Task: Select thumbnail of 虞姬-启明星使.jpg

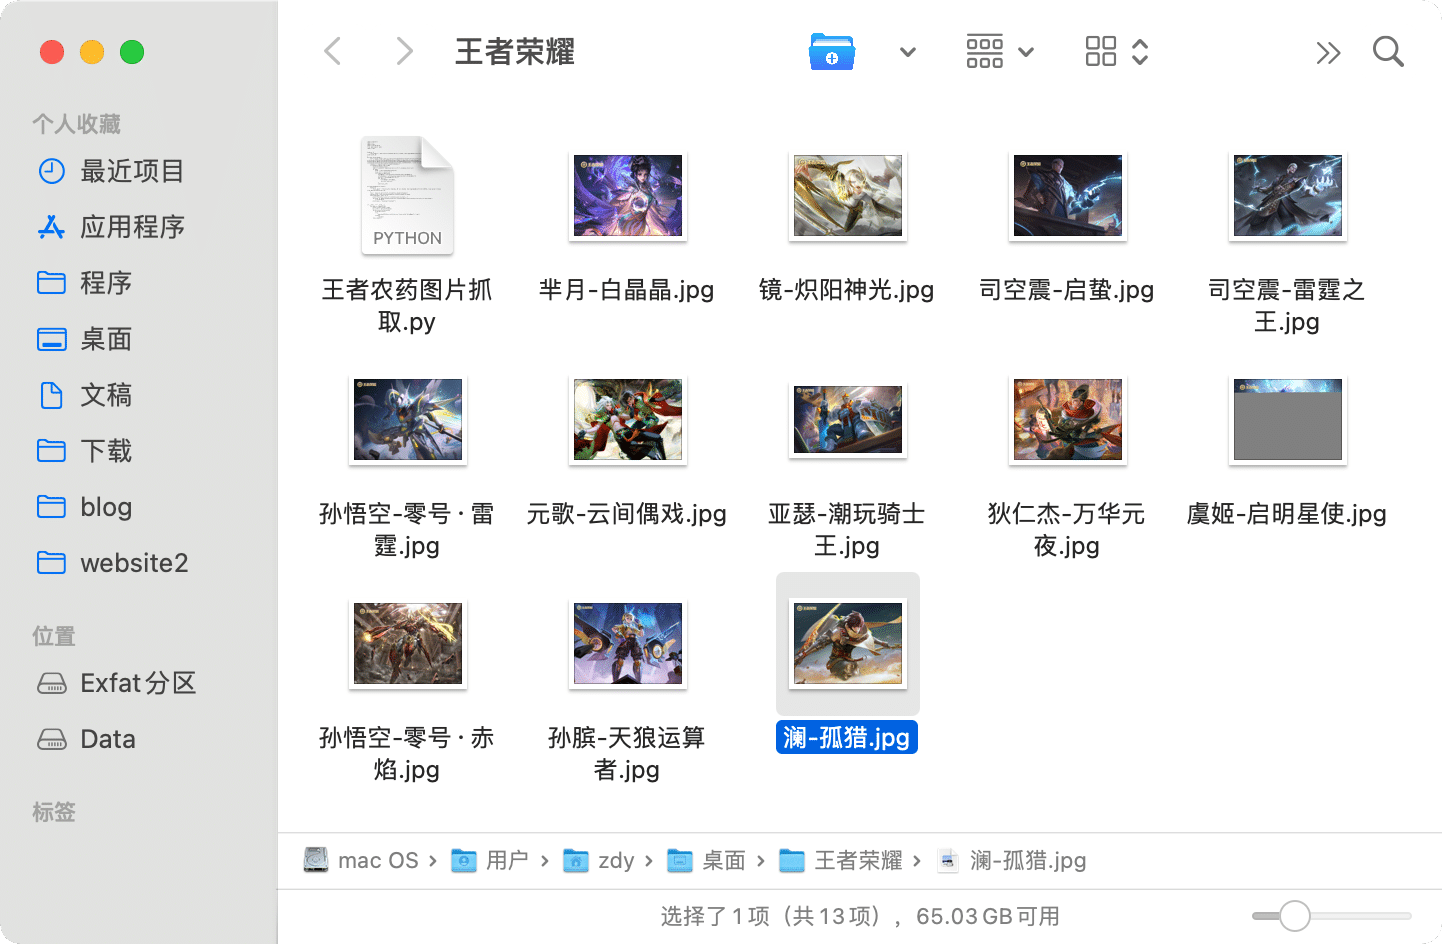Action: (1288, 420)
